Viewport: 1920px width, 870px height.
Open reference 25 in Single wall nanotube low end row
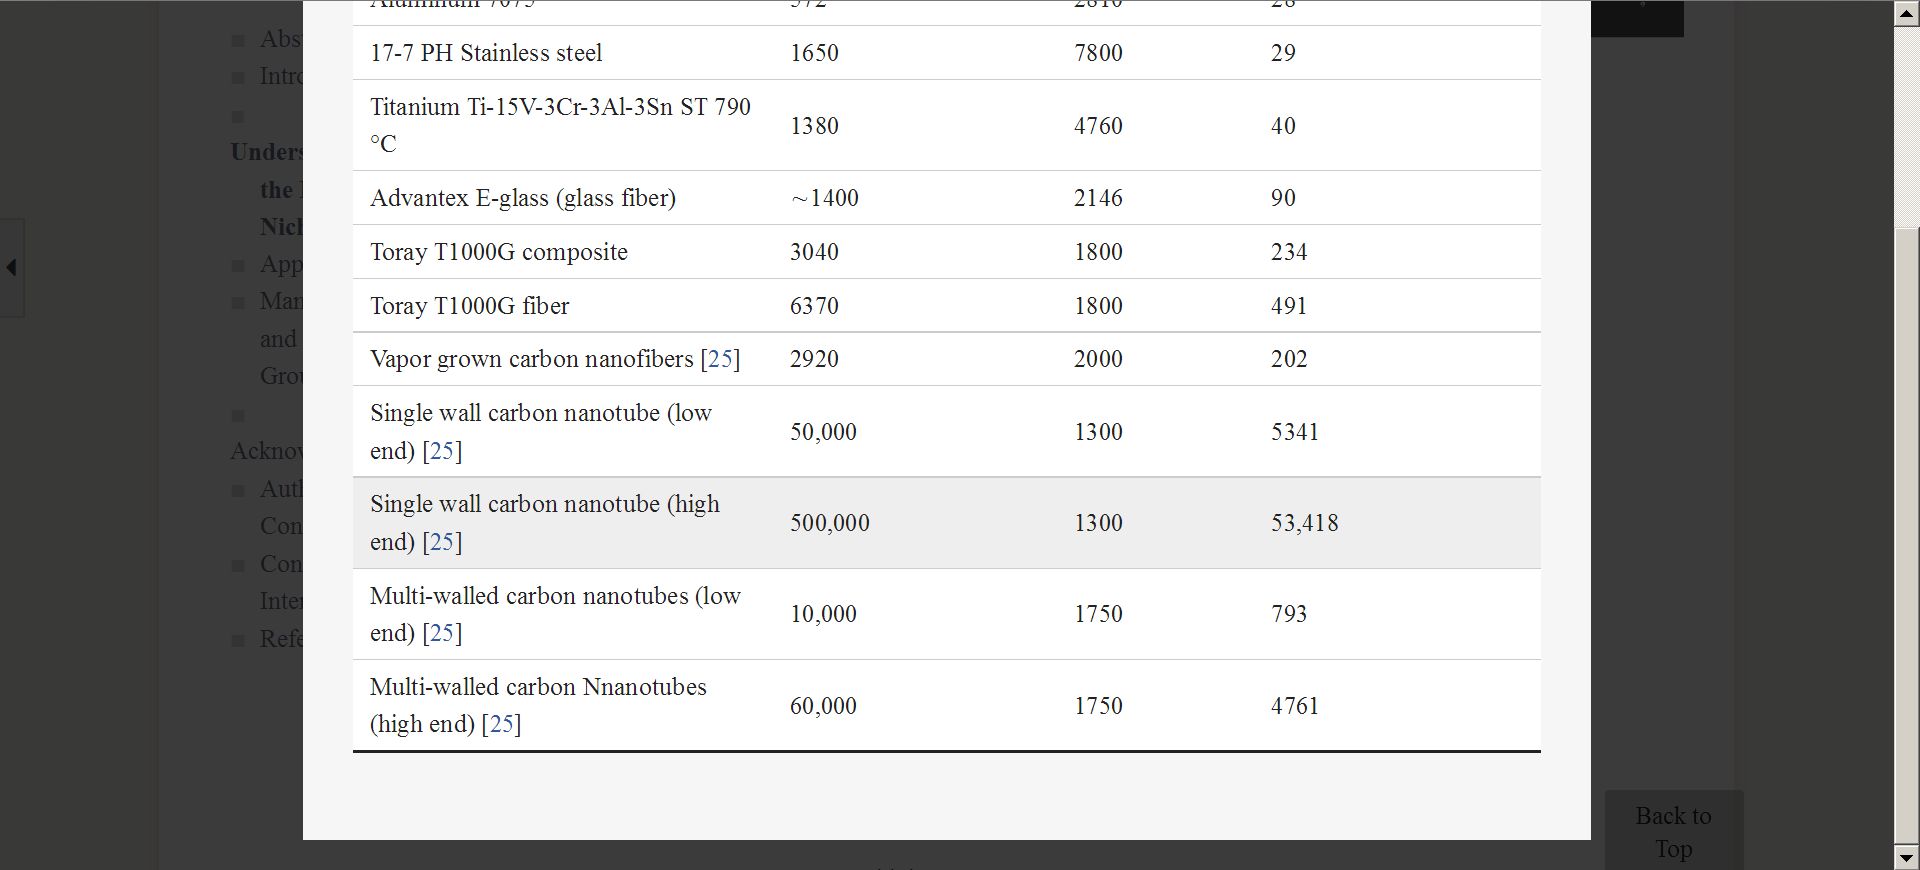tap(442, 451)
